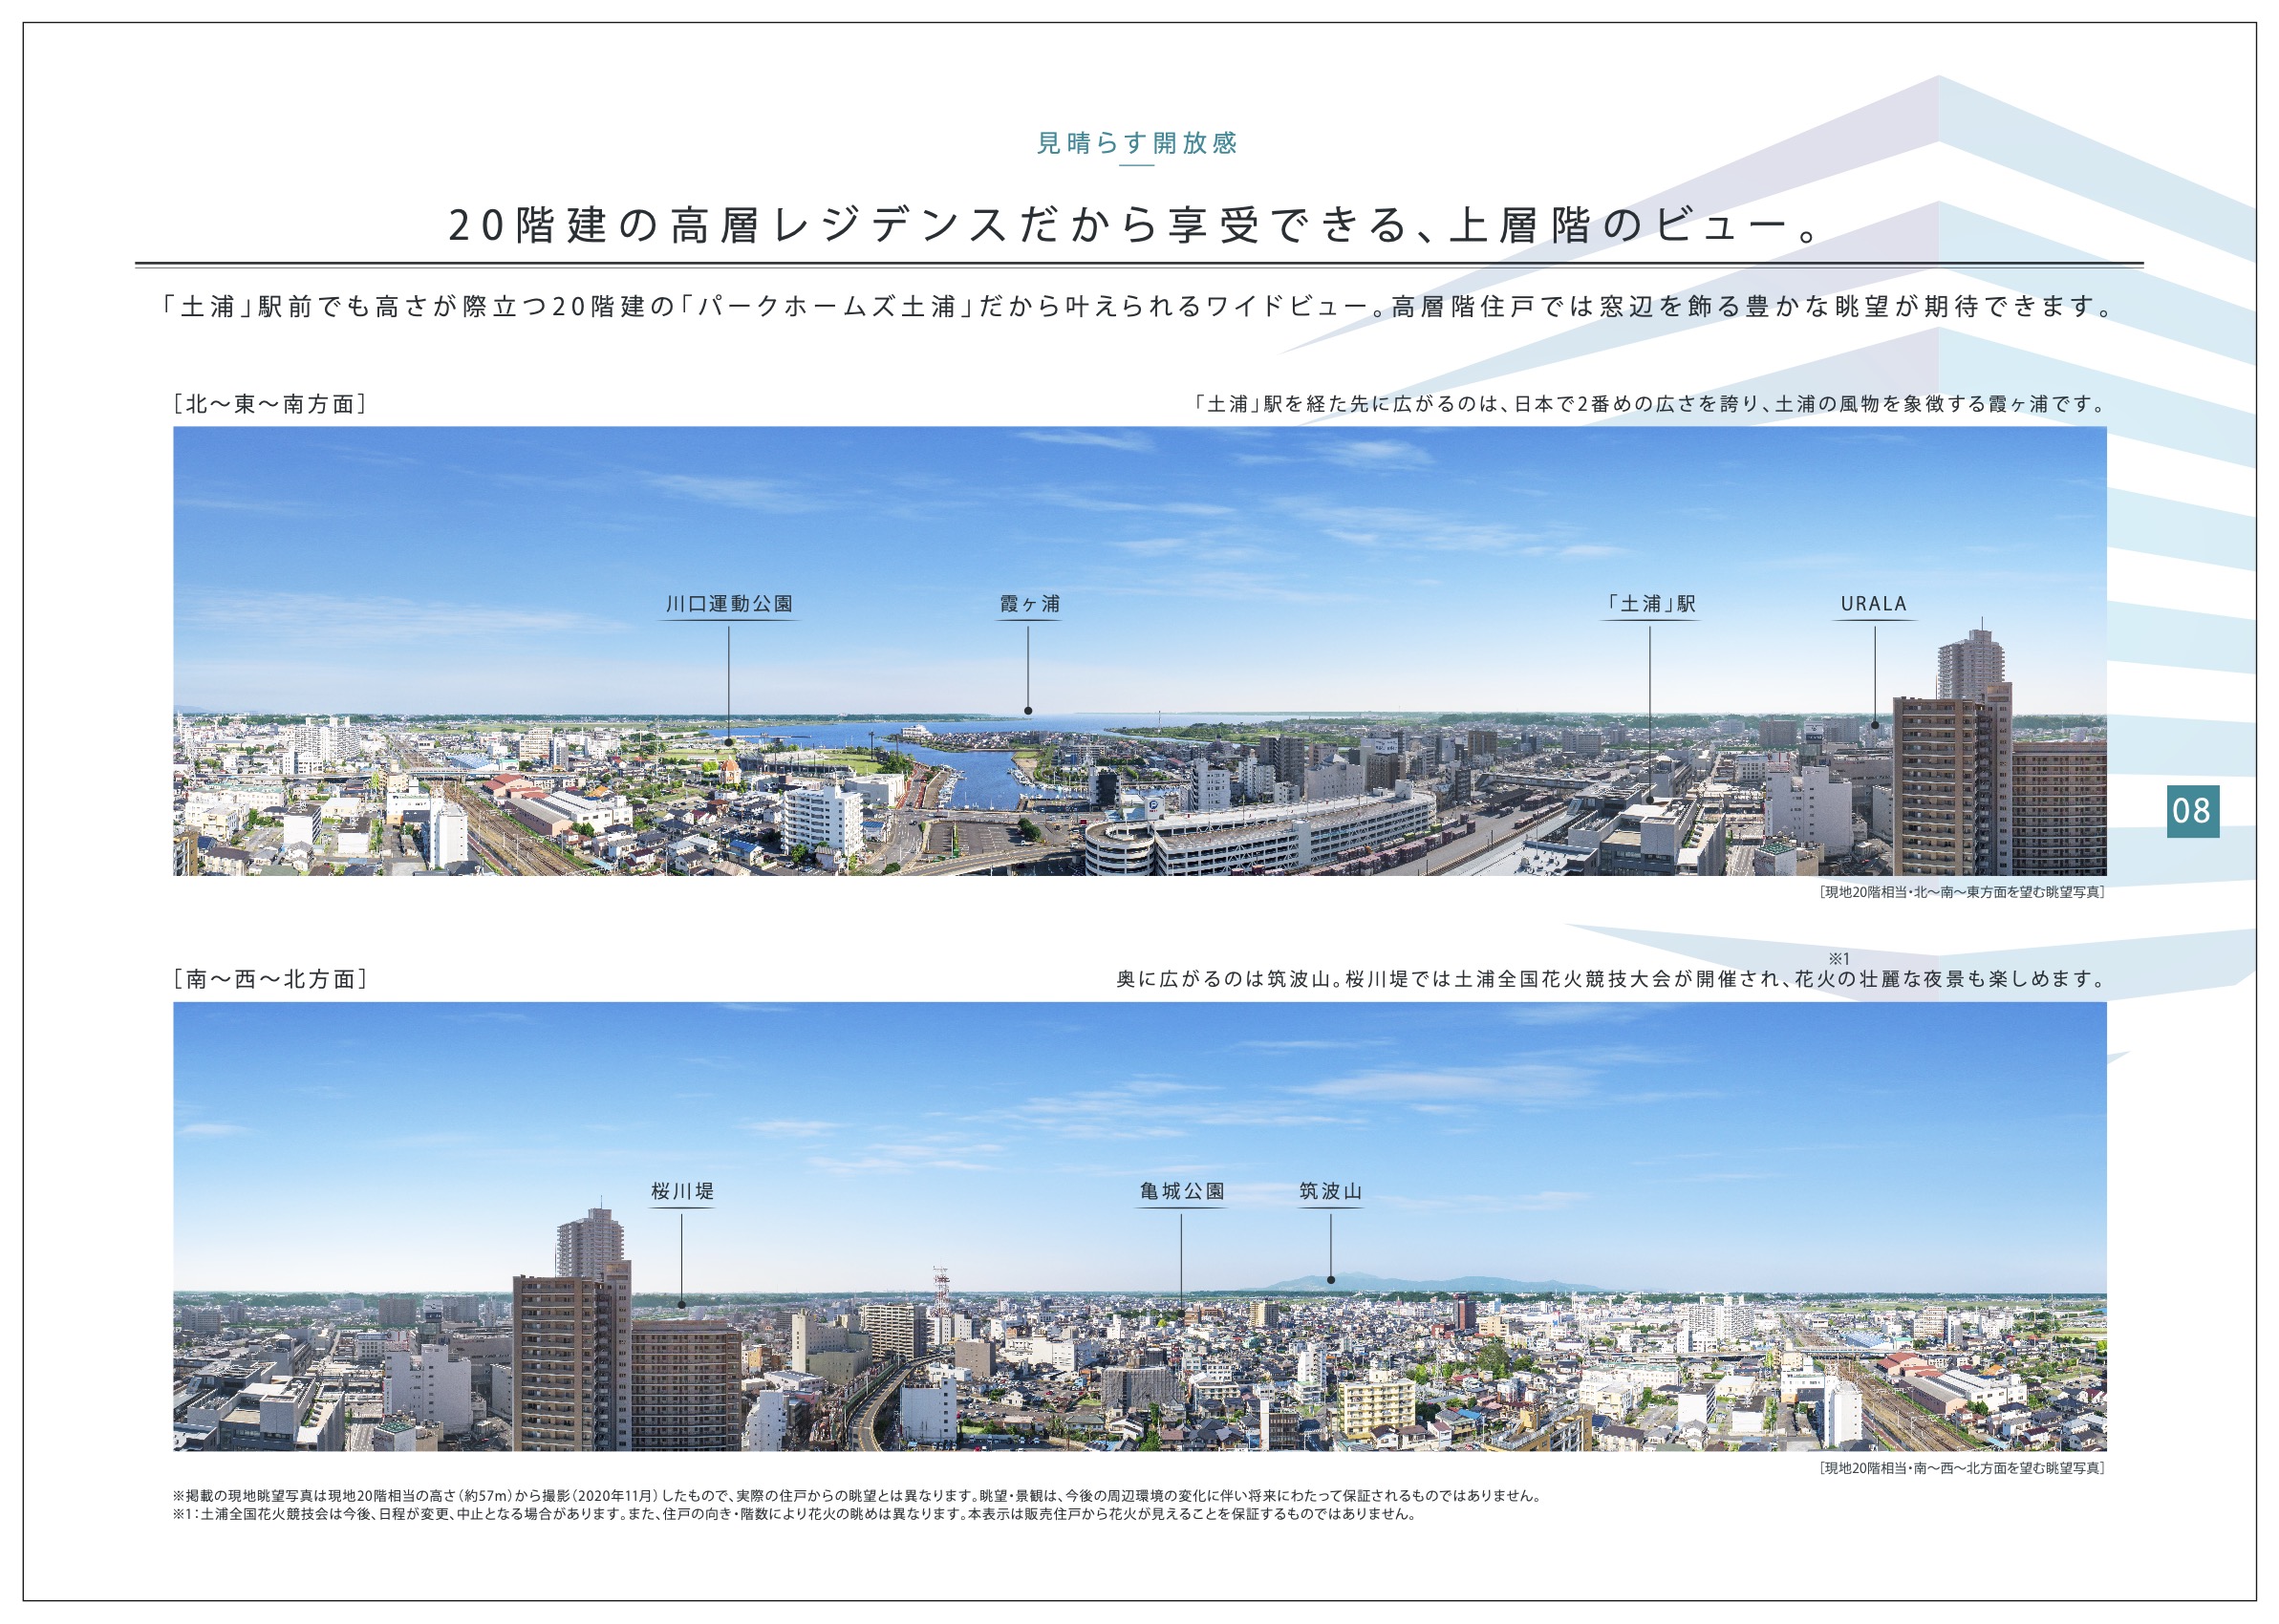Click the 筑波山 label
Image resolution: width=2279 pixels, height=1624 pixels.
click(x=1330, y=1191)
